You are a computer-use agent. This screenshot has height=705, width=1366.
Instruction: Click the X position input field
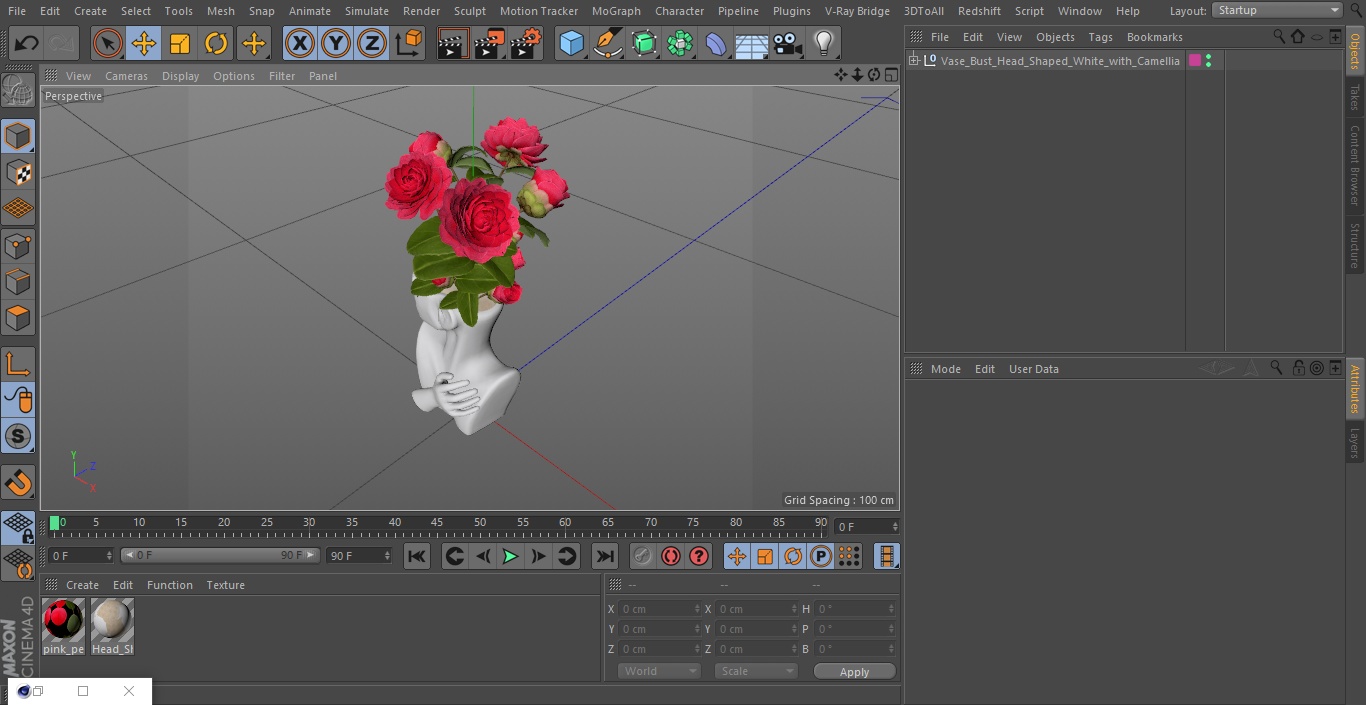click(659, 609)
